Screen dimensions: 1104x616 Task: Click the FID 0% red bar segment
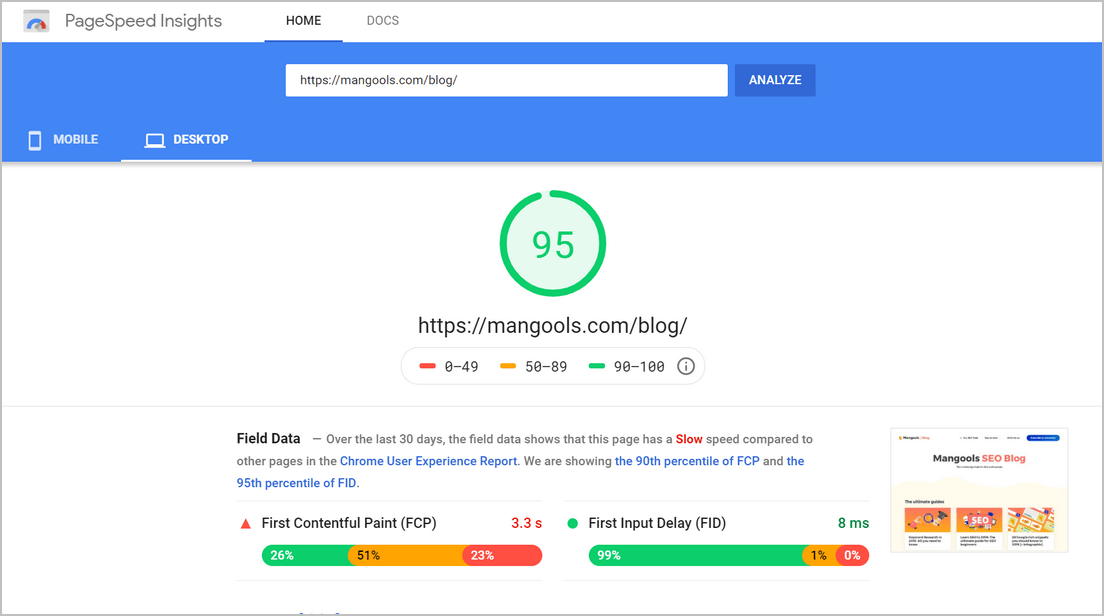(853, 555)
